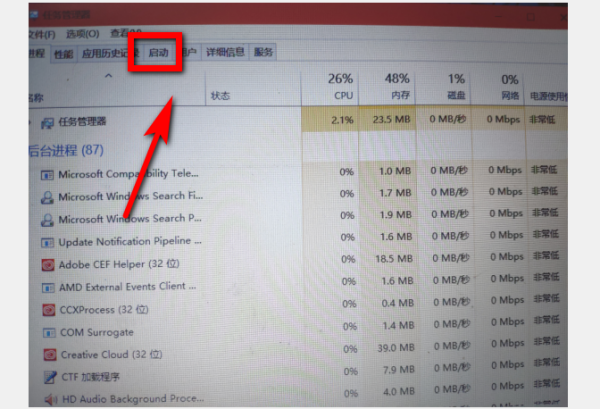The height and width of the screenshot is (409, 600).
Task: Sort by the 网络 column header
Action: (498, 88)
